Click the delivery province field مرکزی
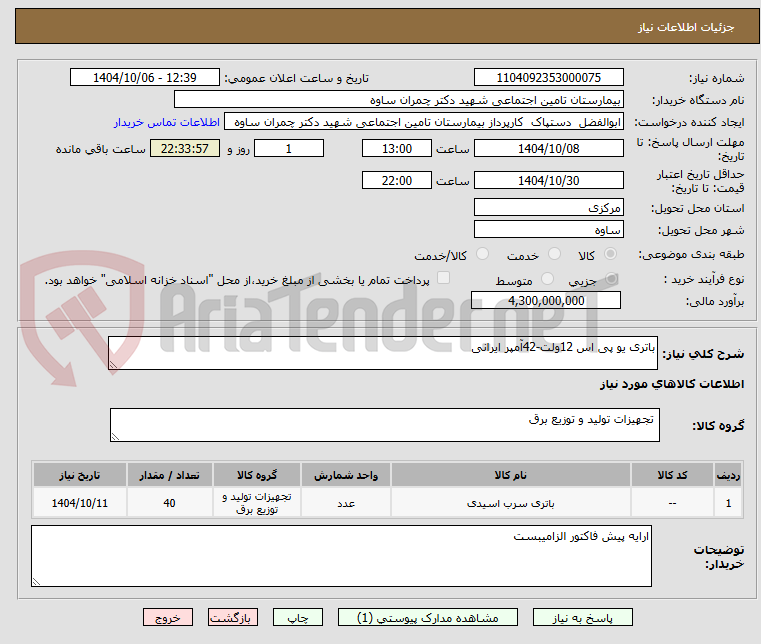The width and height of the screenshot is (761, 644). (x=548, y=207)
